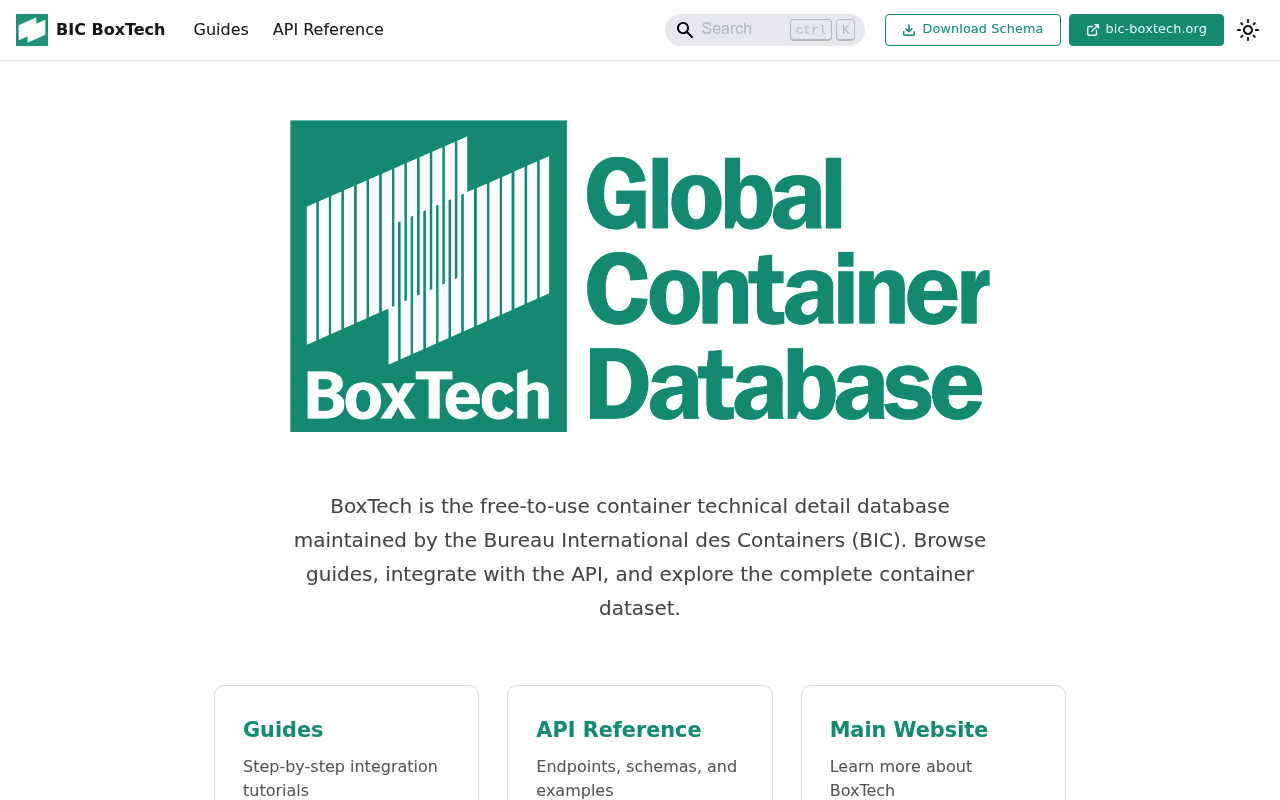Viewport: 1280px width, 800px height.
Task: Toggle the light/dark theme sun icon
Action: [1248, 30]
